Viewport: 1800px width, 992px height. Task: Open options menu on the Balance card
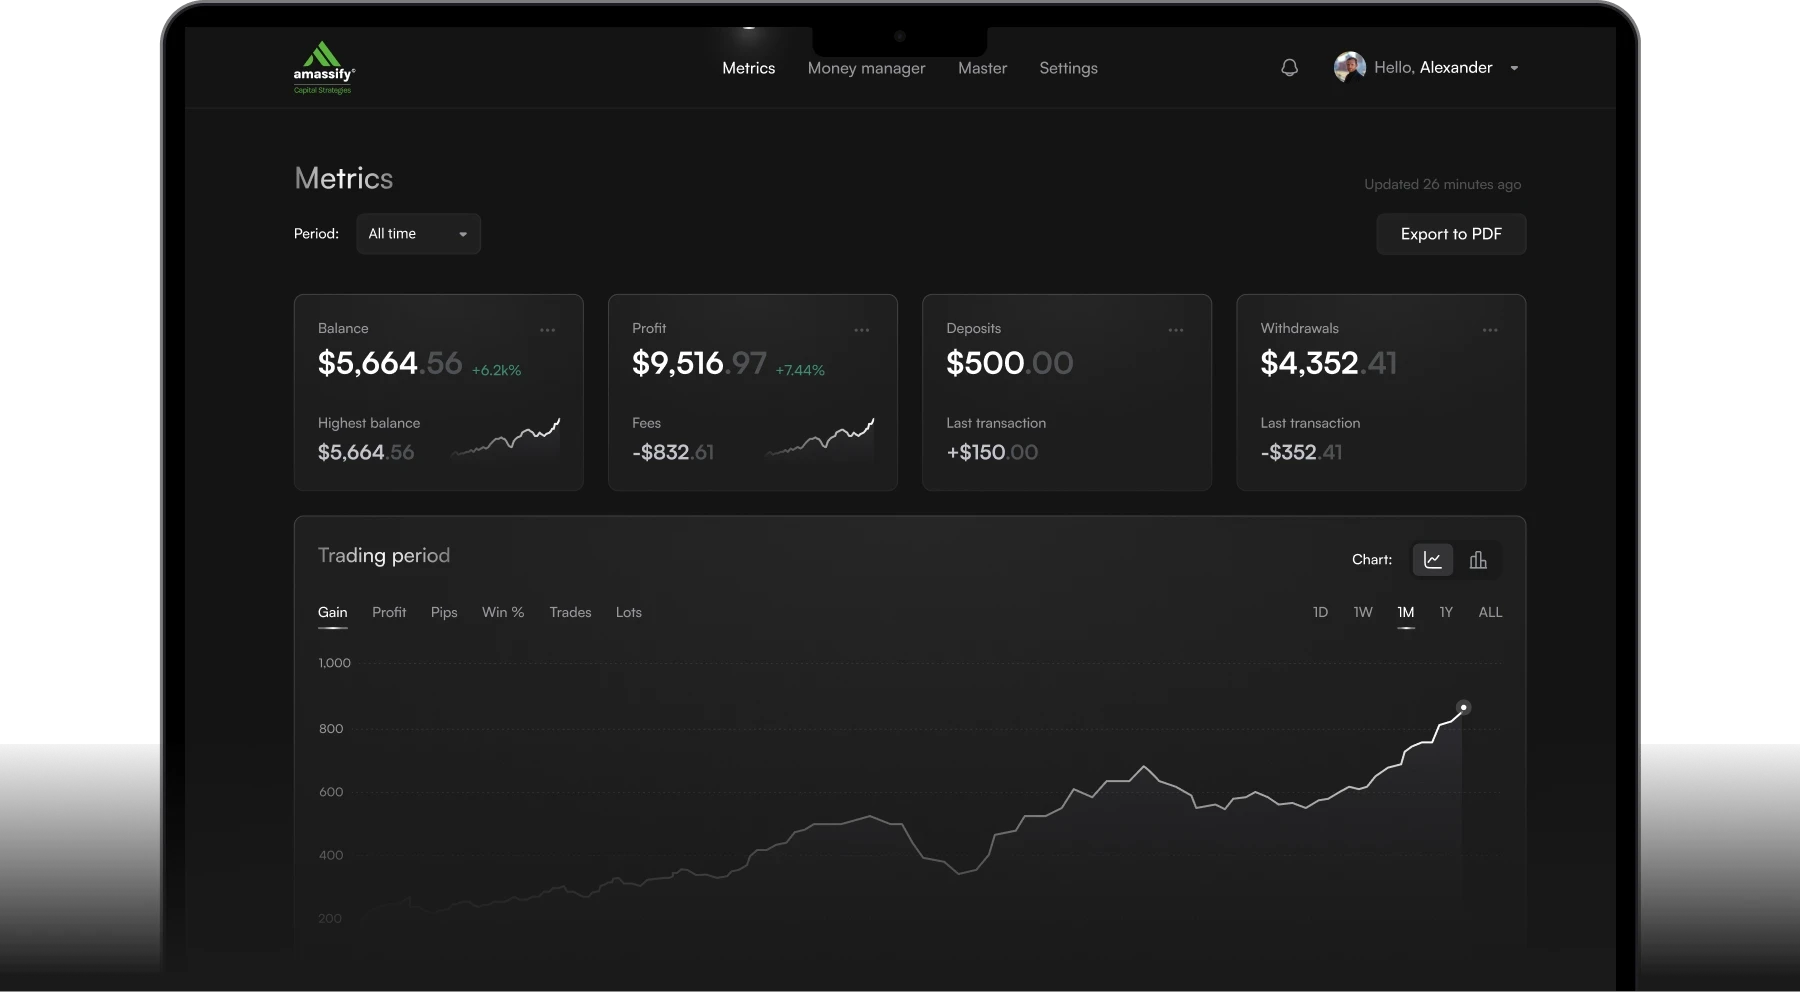(547, 330)
